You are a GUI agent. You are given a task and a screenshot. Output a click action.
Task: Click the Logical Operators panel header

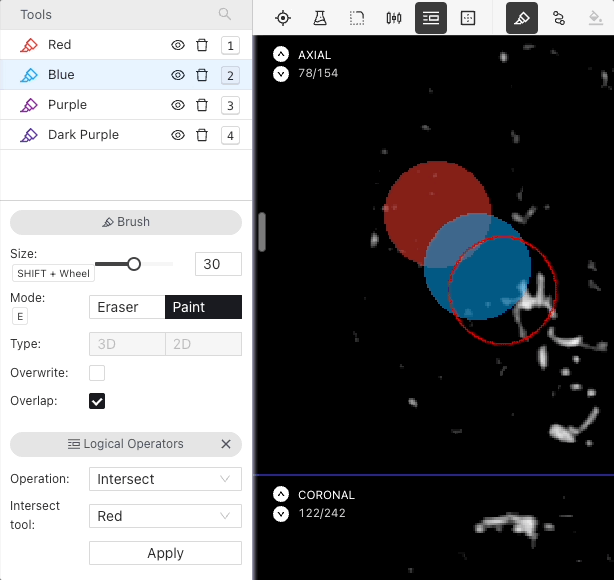[x=126, y=444]
